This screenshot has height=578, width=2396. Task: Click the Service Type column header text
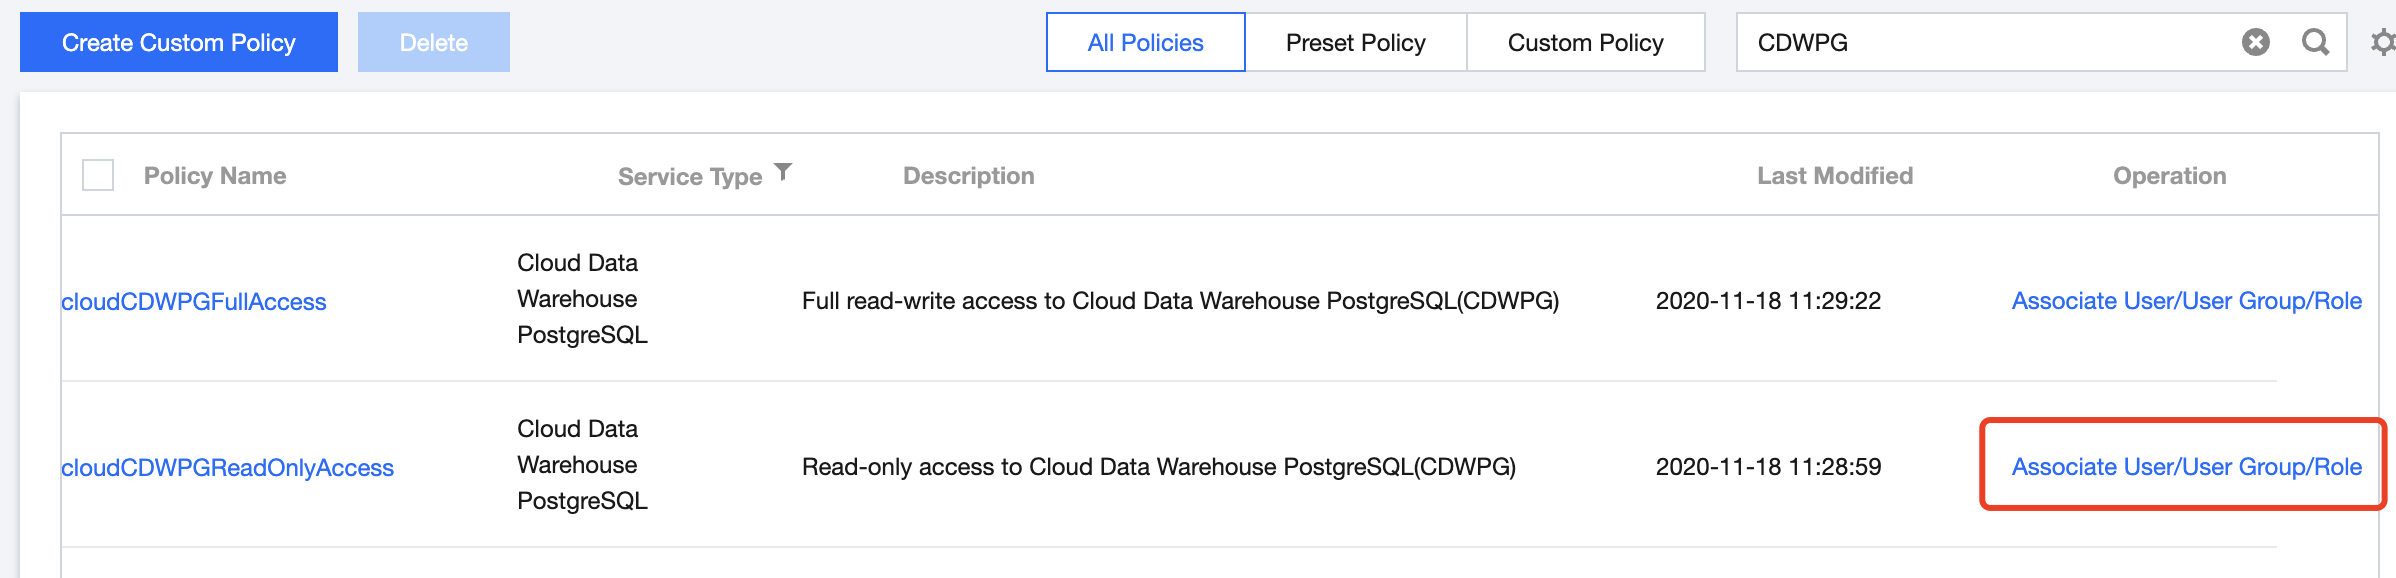coord(689,177)
